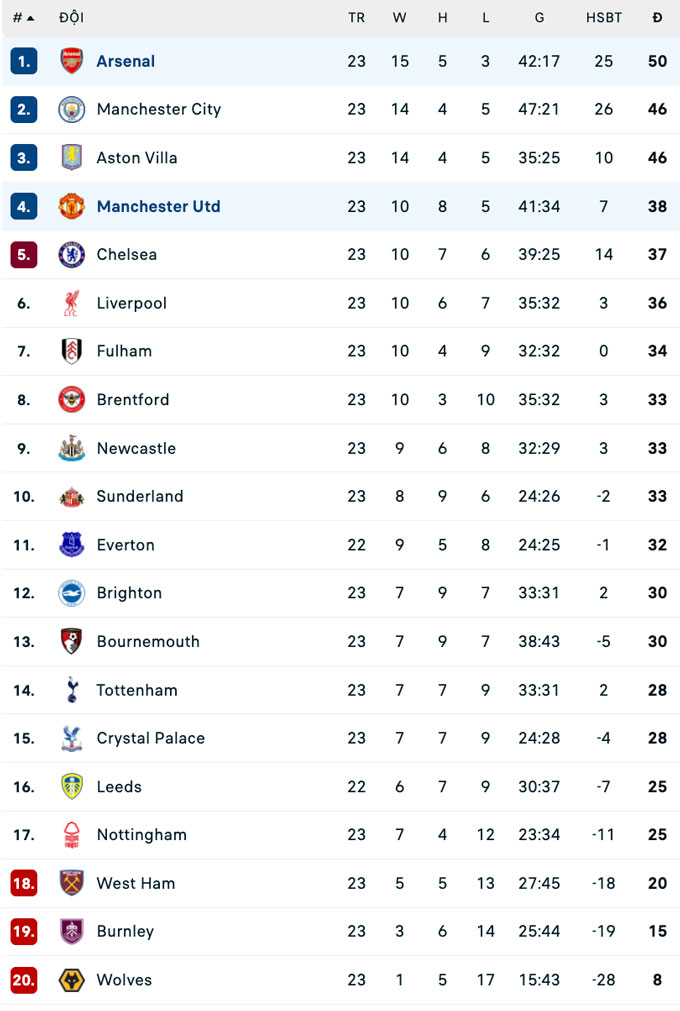Click the Aston Villa crest icon
The image size is (680, 1011).
(72, 158)
